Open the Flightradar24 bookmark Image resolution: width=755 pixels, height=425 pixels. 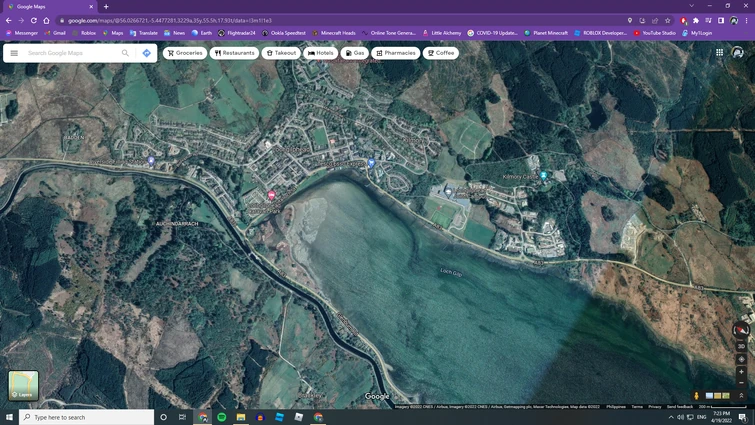coord(238,33)
